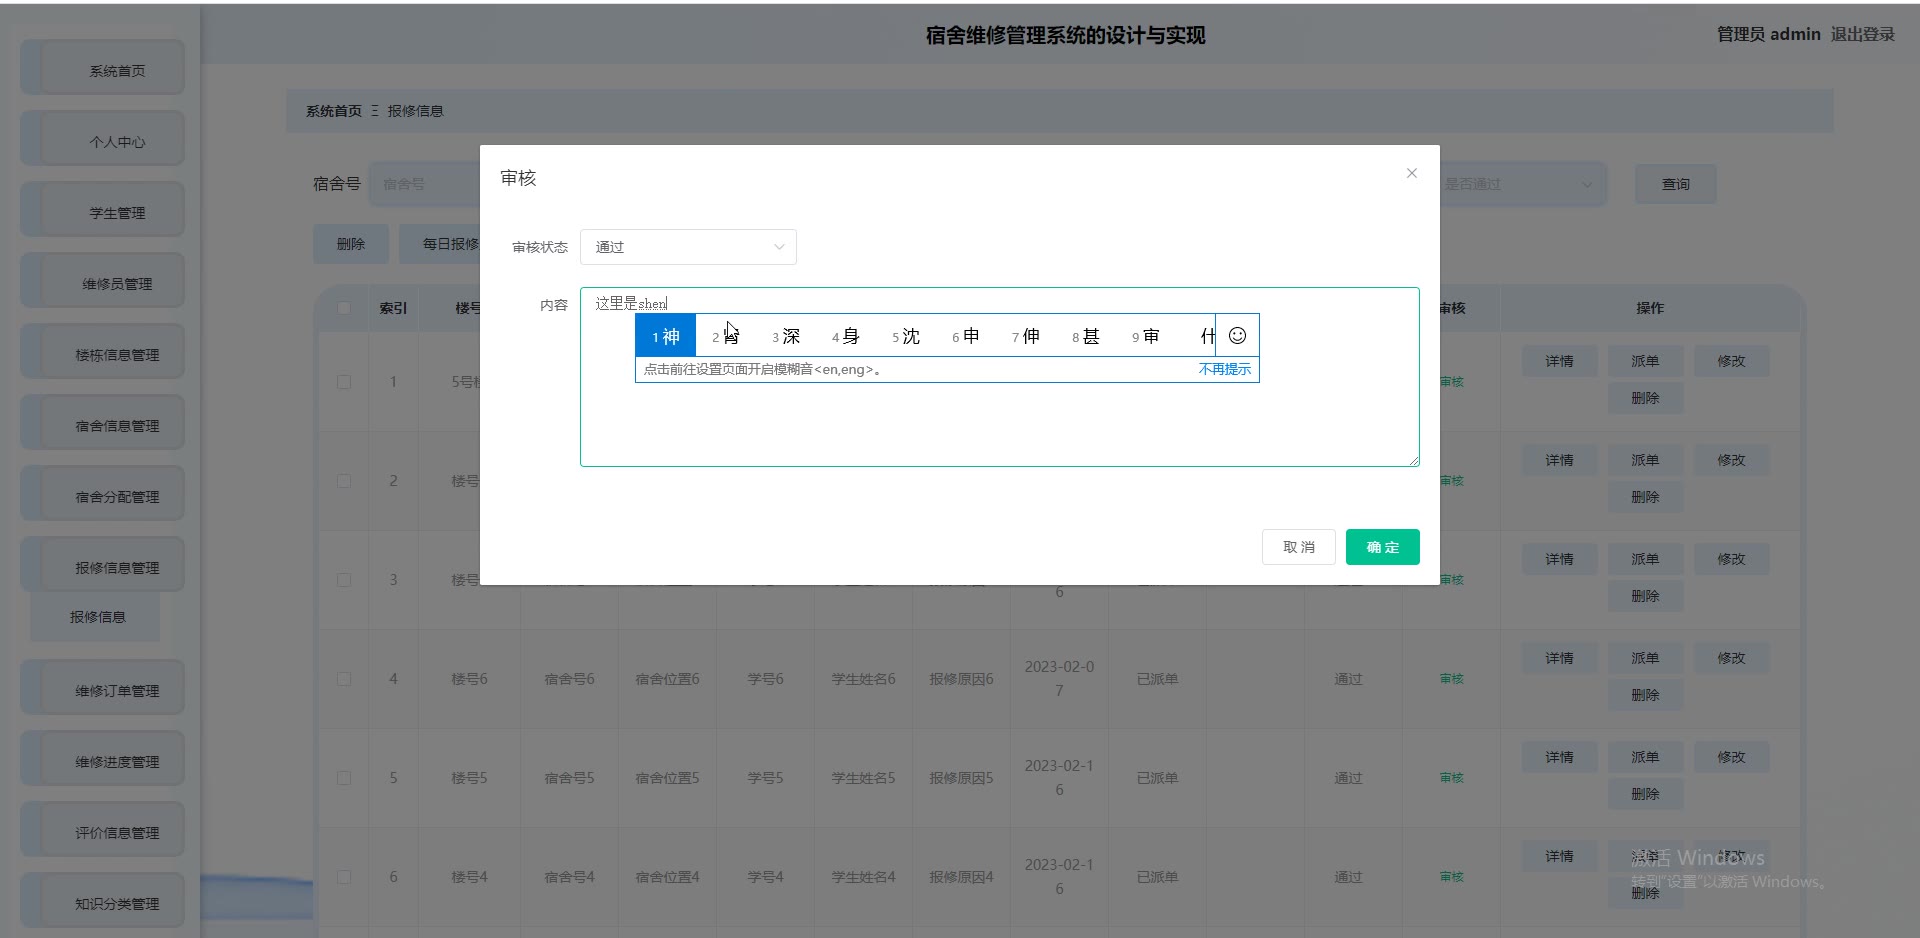Click 退出登录 in the top right
This screenshot has width=1920, height=938.
click(1862, 34)
